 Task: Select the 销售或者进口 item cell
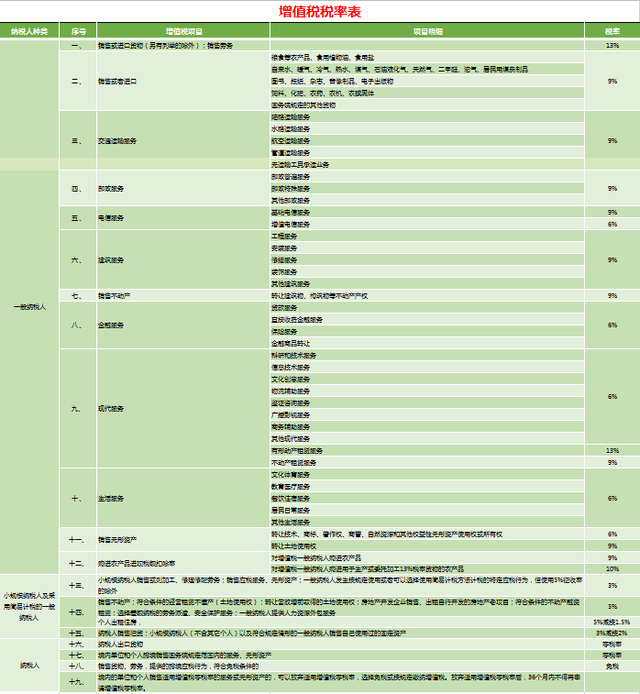pos(183,81)
